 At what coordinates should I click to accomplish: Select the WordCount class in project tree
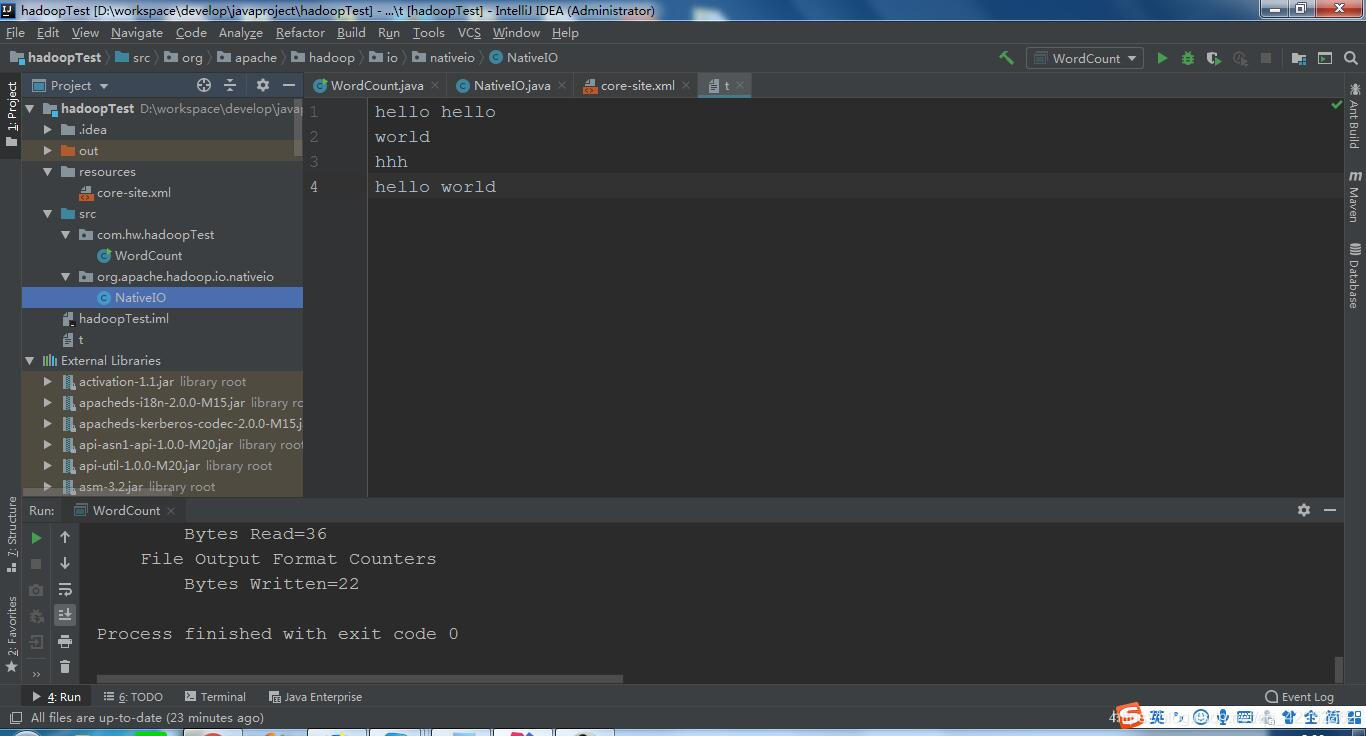coord(148,255)
